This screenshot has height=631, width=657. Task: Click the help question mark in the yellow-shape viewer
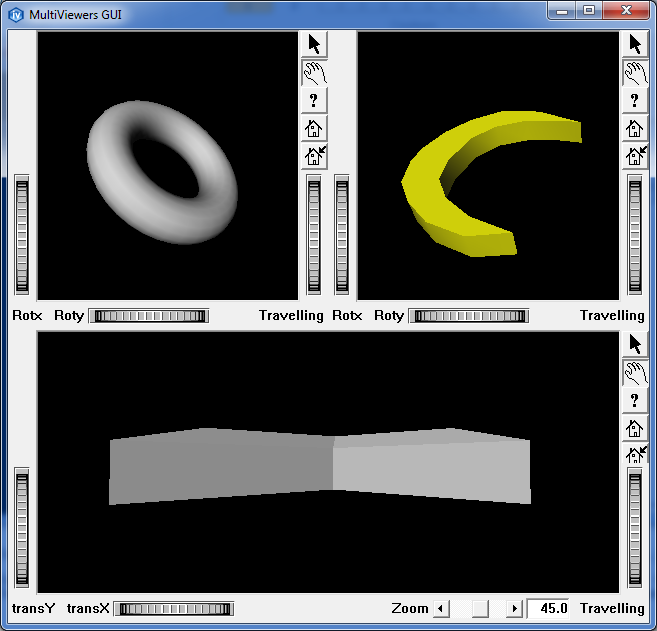coord(635,101)
